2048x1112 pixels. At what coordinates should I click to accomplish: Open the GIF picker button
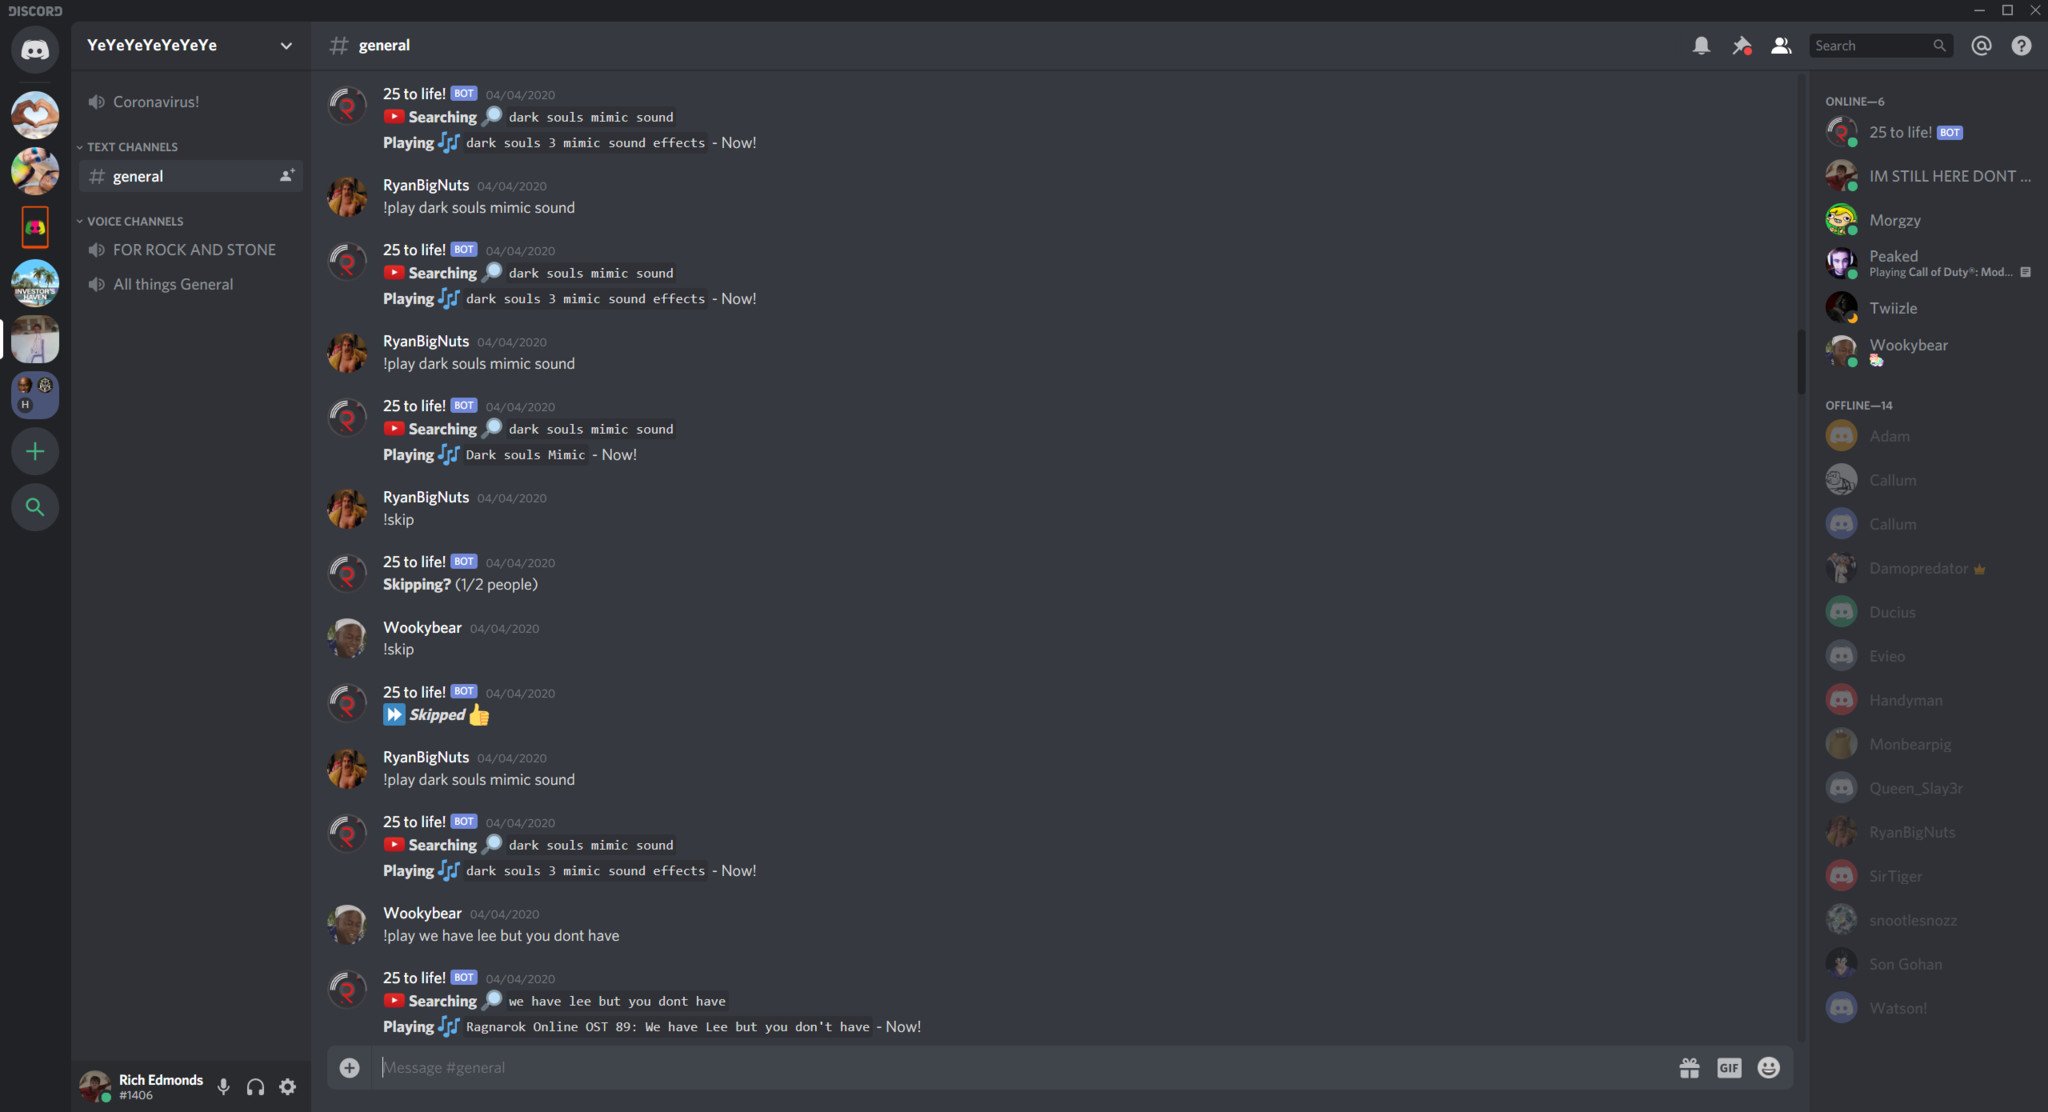(1728, 1067)
